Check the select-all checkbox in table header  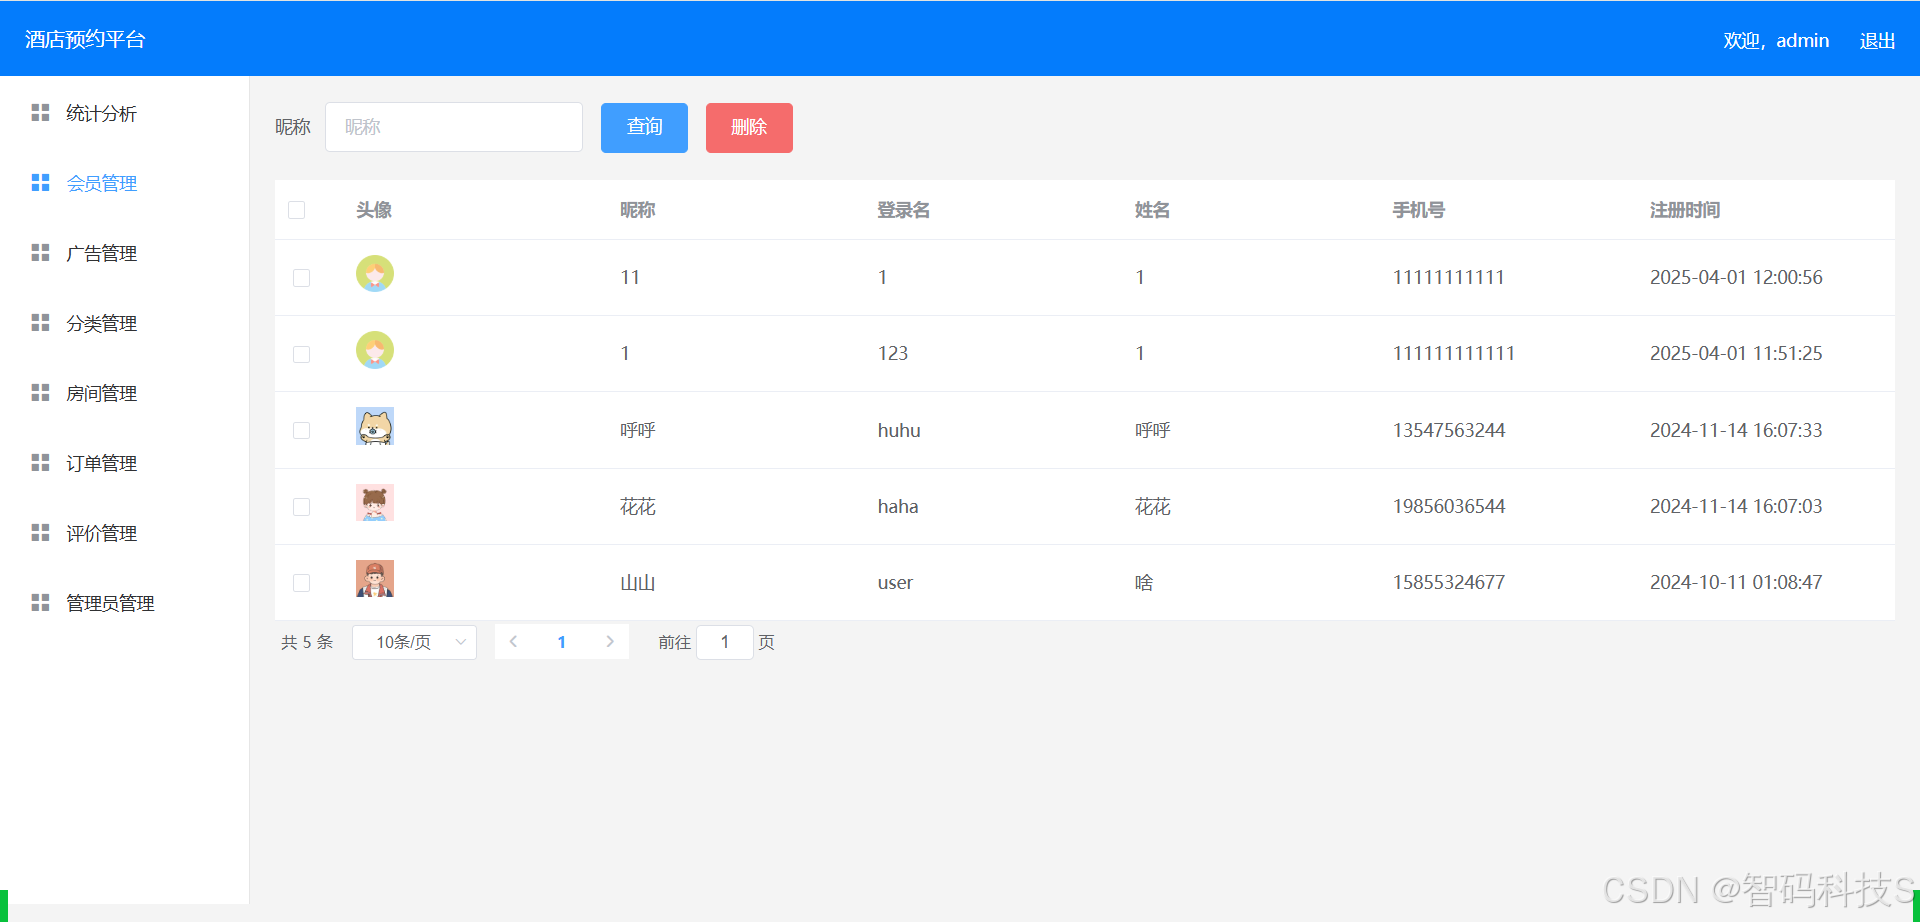point(296,210)
